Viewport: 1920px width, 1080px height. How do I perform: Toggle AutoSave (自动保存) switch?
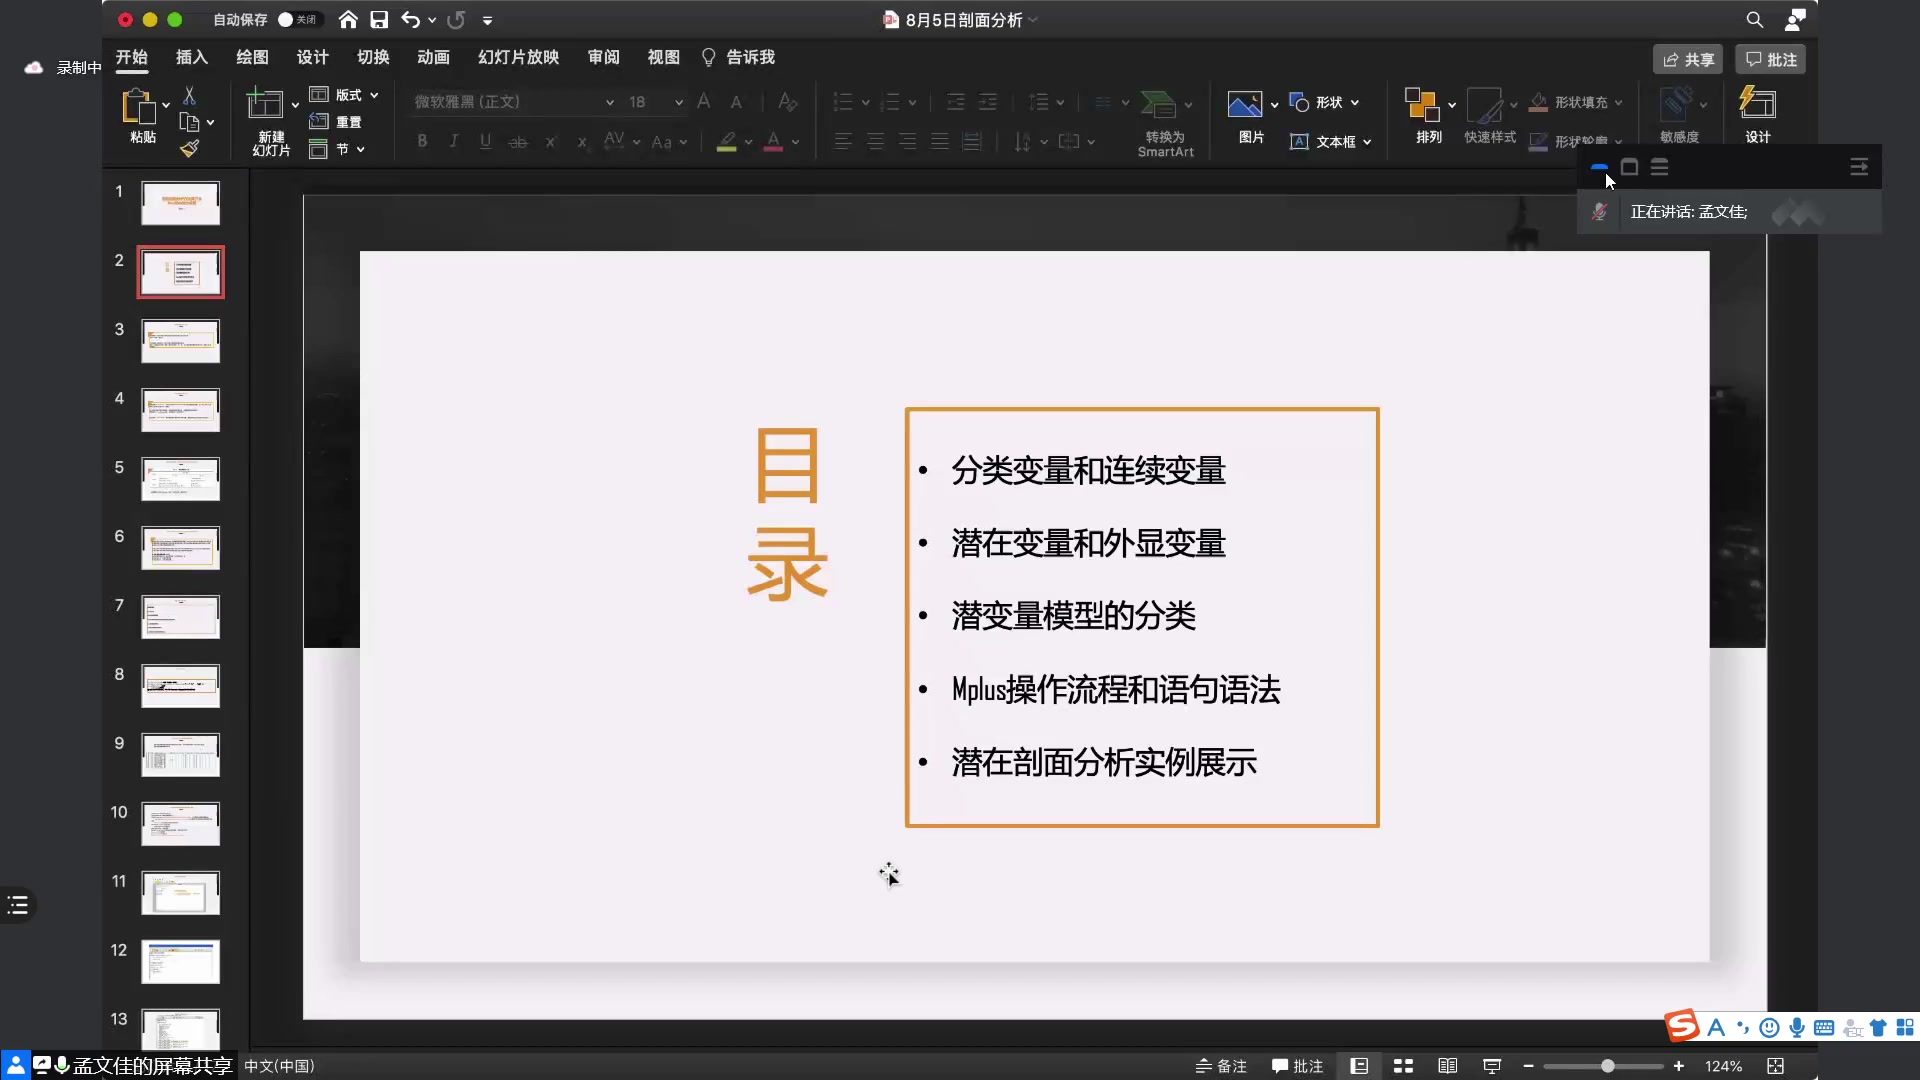coord(297,20)
